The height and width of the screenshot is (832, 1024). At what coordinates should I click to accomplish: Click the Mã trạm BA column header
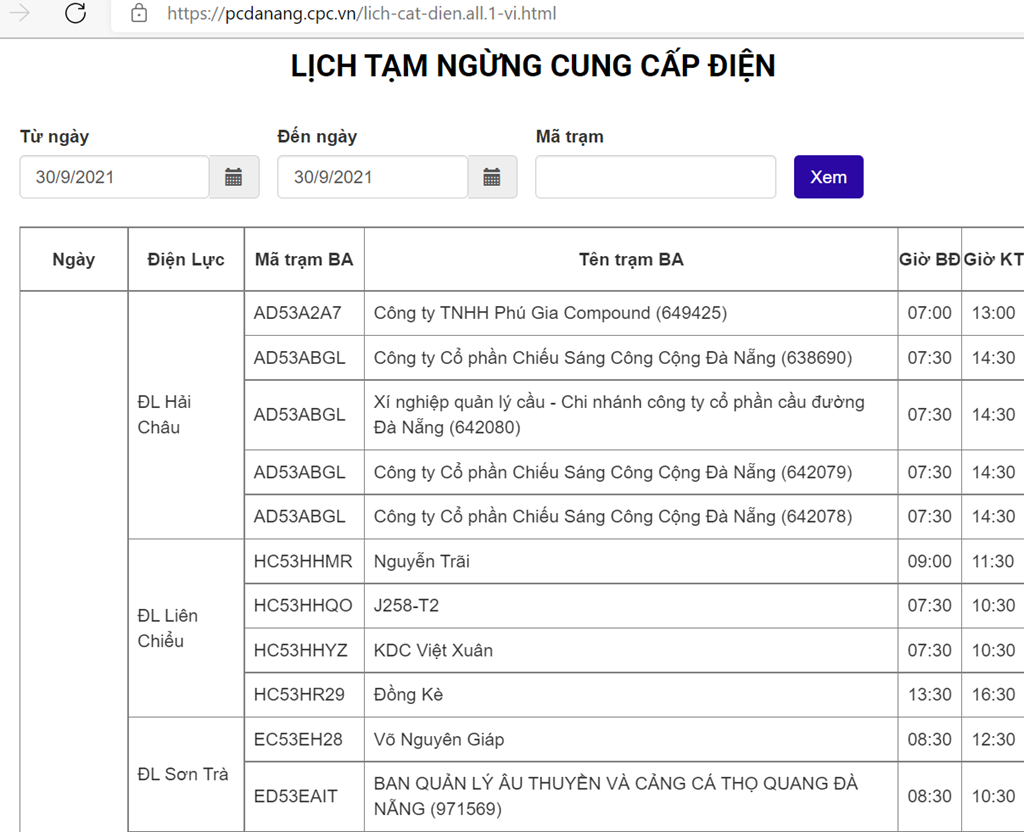point(304,259)
